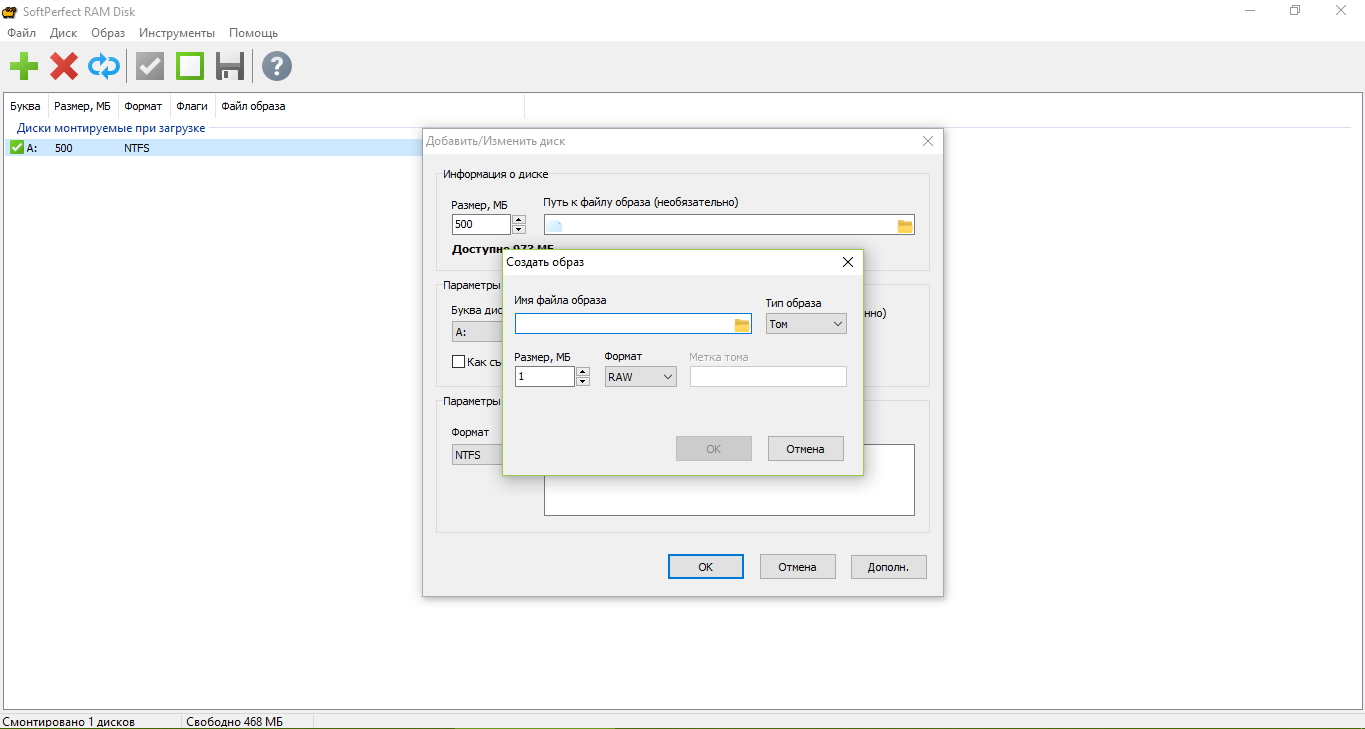Open the disk letter dropdown showing A:
Viewport: 1365px width, 729px height.
tap(477, 331)
